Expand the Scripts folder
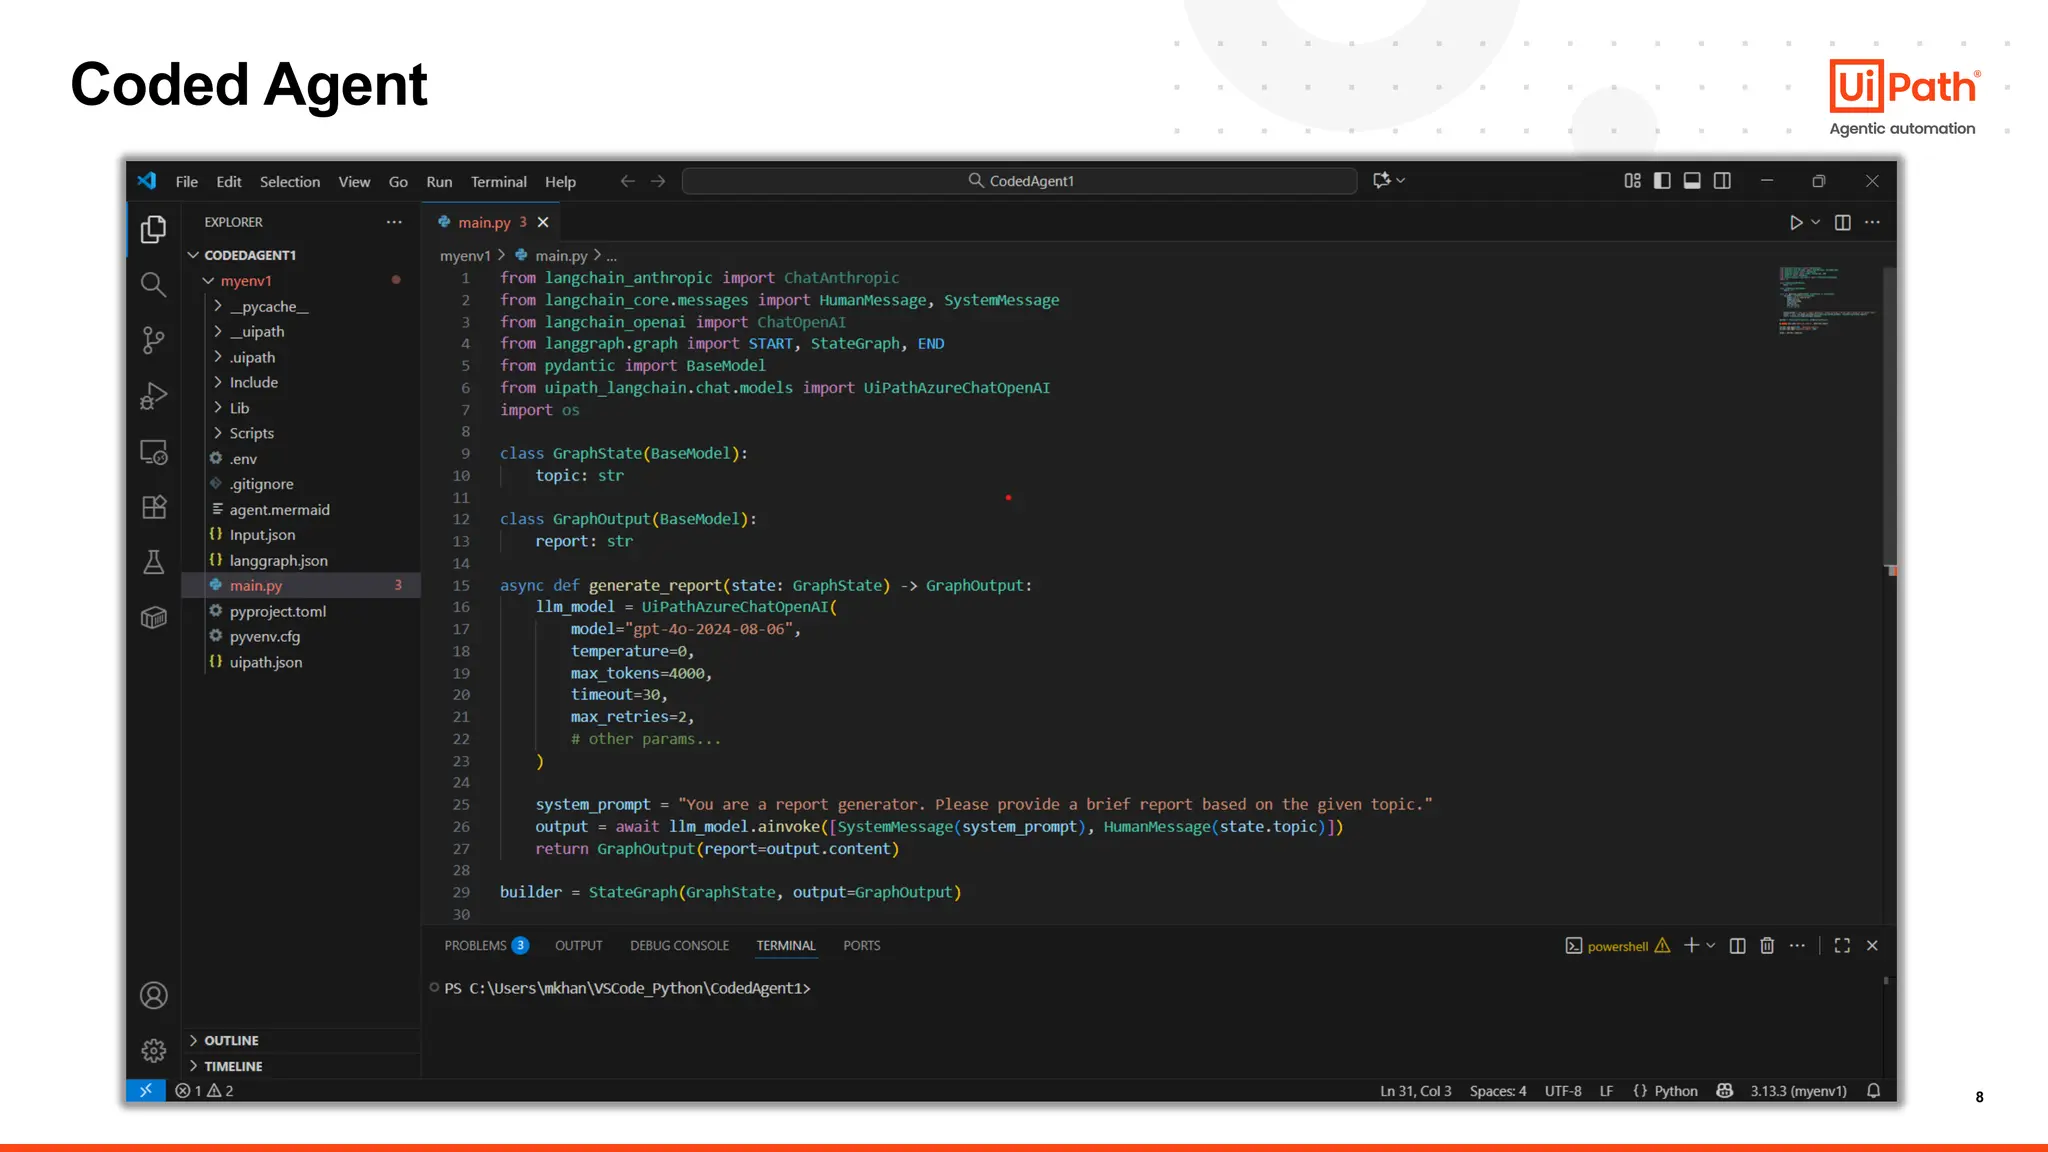This screenshot has width=2048, height=1152. (x=251, y=433)
